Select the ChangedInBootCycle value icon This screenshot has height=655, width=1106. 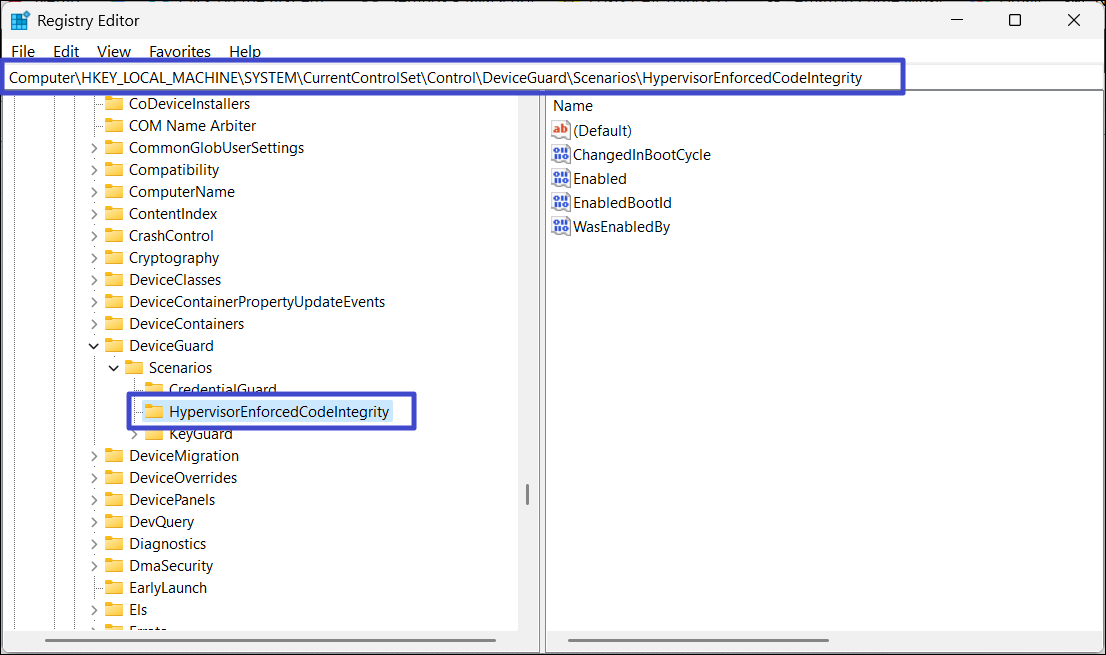point(560,155)
